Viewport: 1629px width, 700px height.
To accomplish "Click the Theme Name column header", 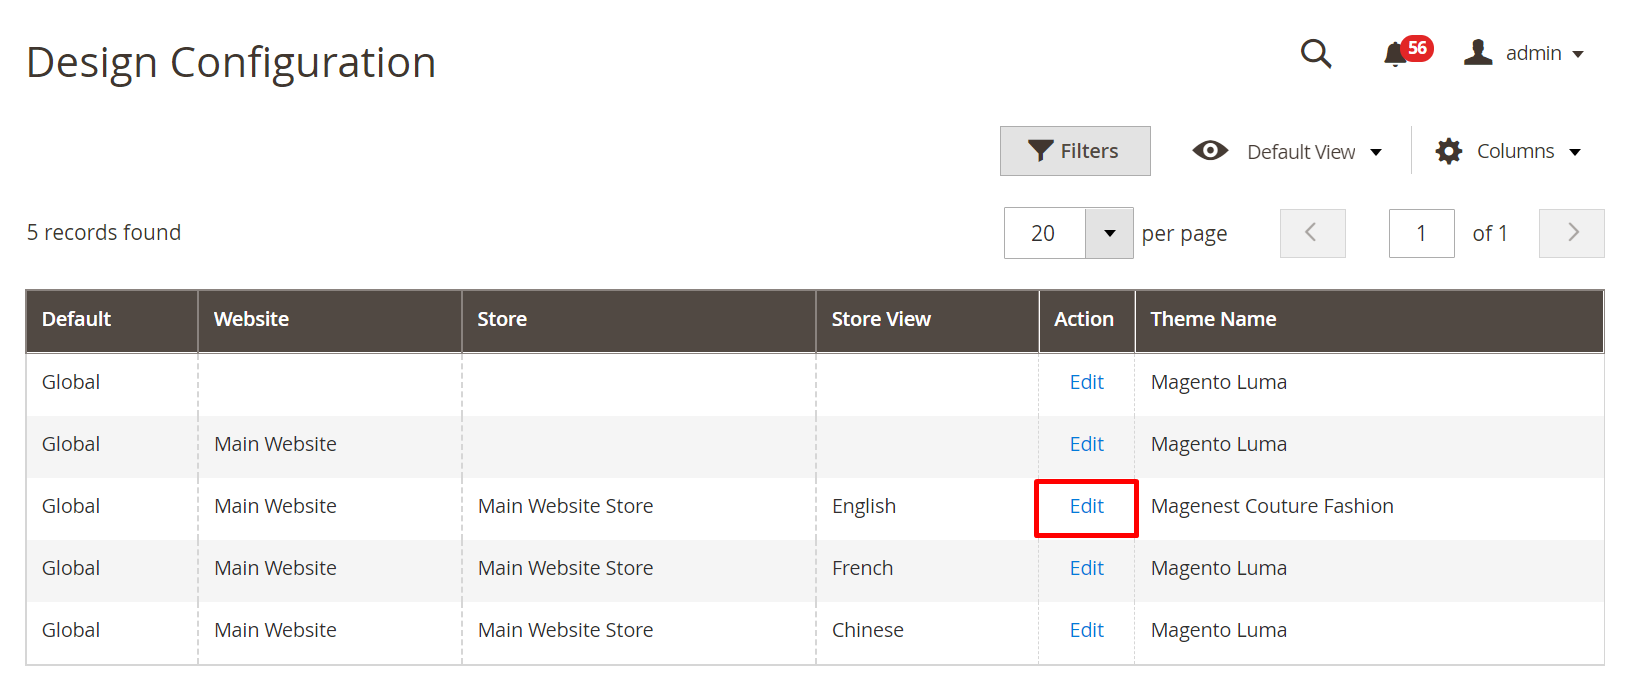I will pos(1213,319).
